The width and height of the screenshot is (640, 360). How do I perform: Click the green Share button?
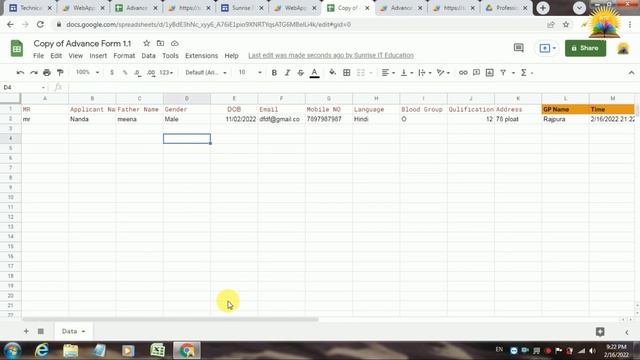click(585, 48)
